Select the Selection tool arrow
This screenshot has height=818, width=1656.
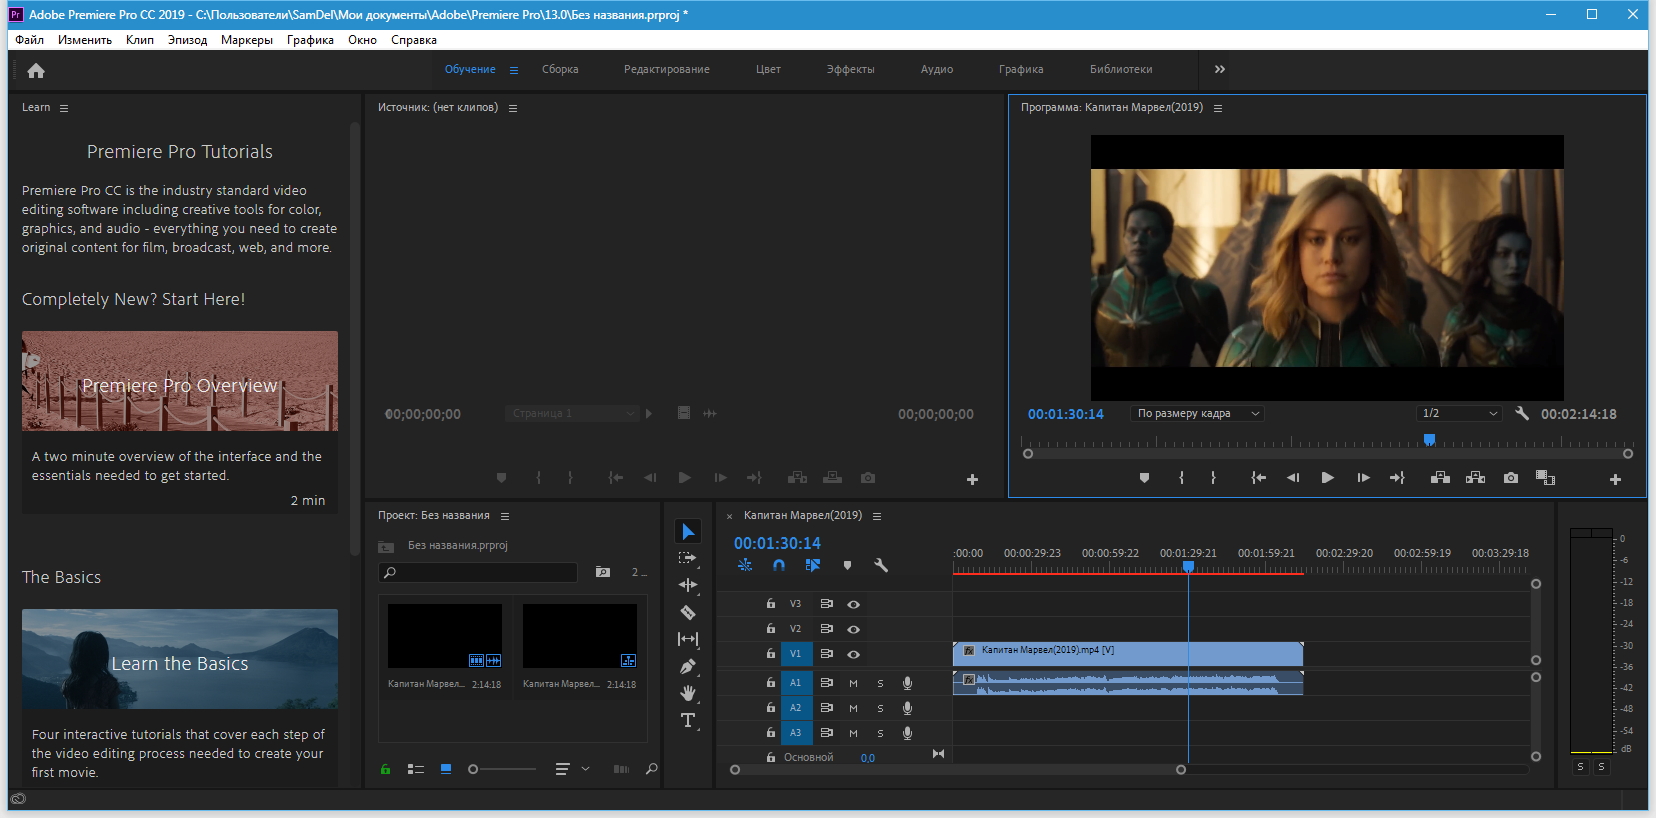688,531
